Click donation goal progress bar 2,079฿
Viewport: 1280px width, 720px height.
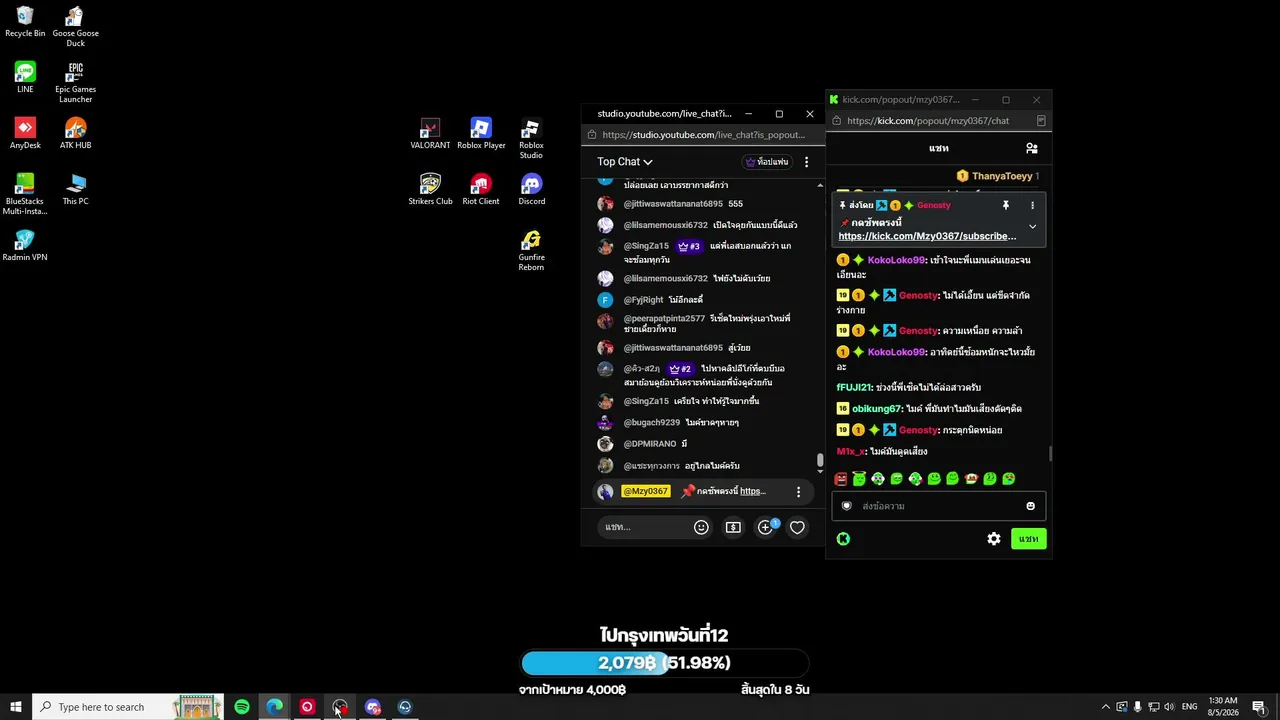coord(664,663)
